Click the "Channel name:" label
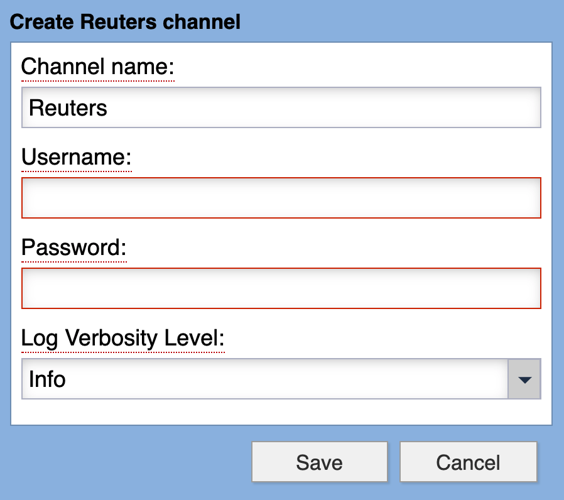The image size is (564, 500). click(x=97, y=67)
